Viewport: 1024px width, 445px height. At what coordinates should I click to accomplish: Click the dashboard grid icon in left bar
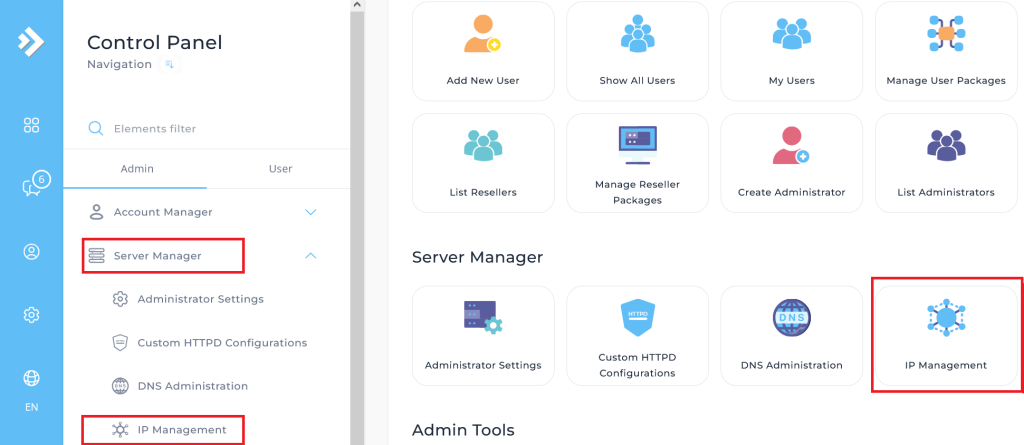point(31,125)
